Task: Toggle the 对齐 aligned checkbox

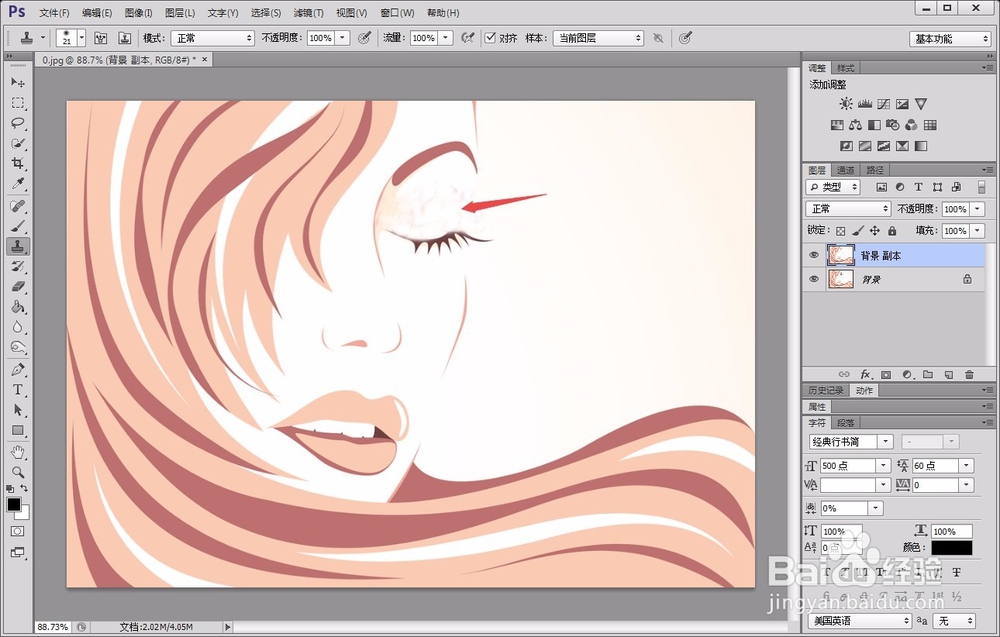Action: pos(490,38)
